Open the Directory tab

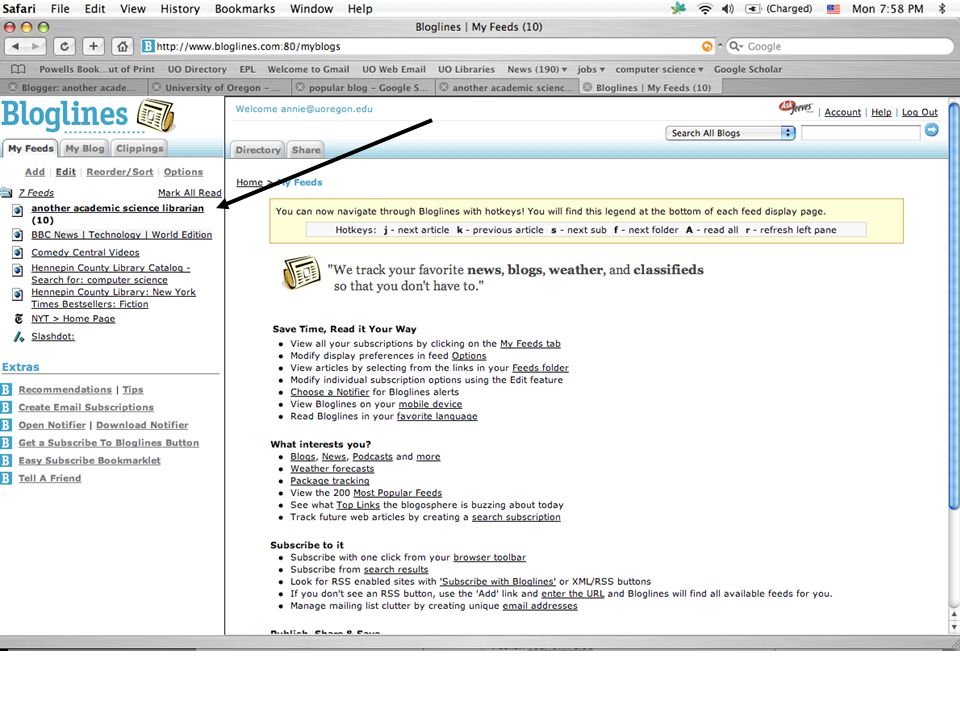(x=257, y=150)
